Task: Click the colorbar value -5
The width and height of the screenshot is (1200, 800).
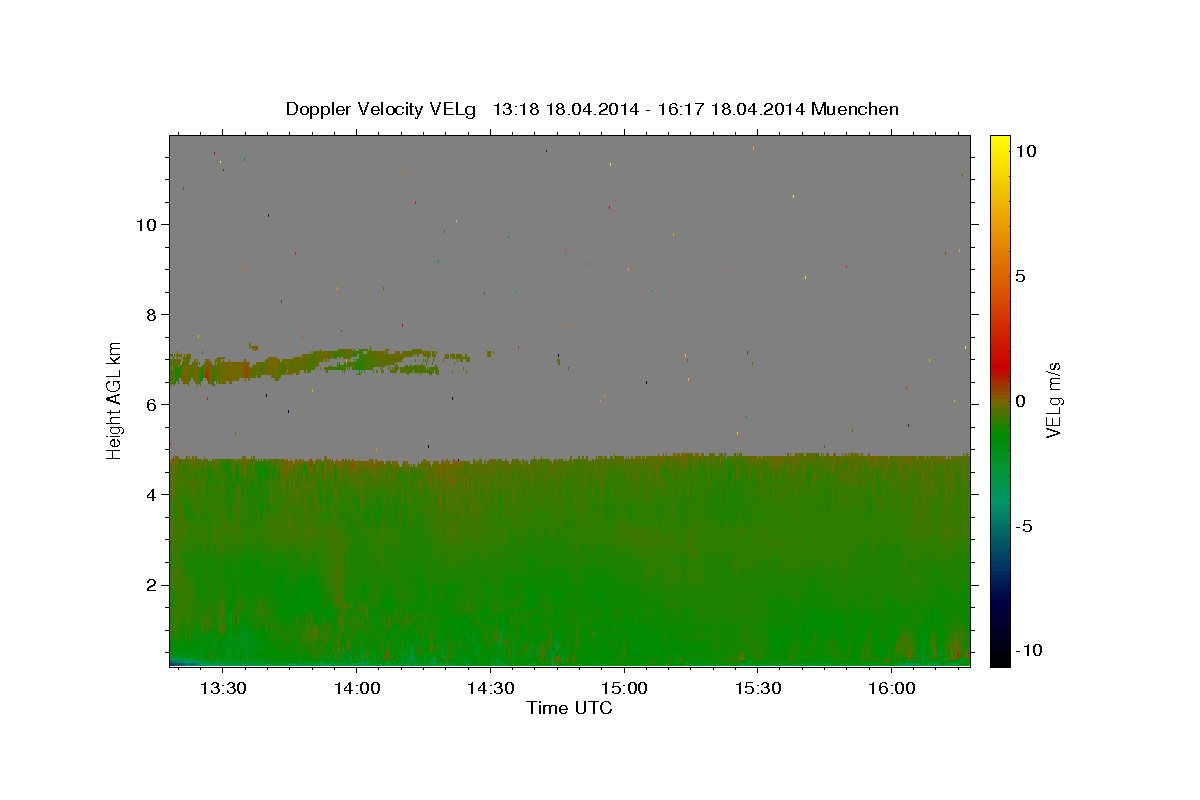Action: coord(1024,526)
